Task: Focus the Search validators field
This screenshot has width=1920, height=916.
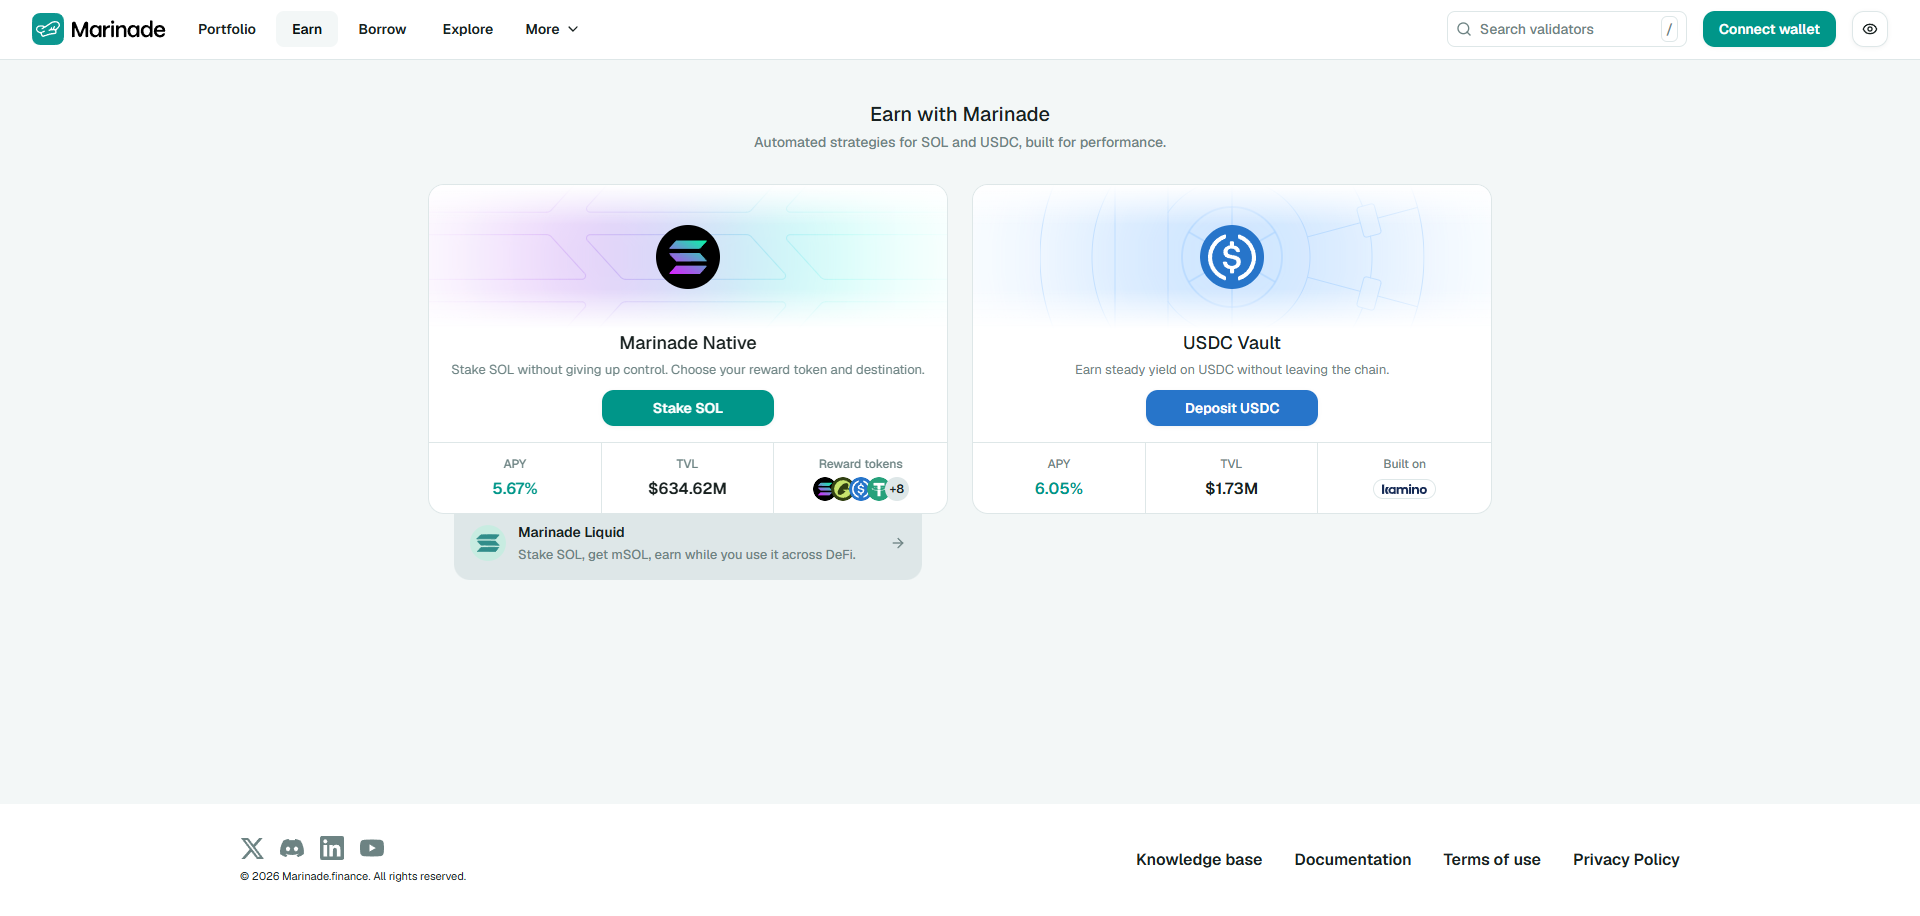Action: (x=1567, y=29)
